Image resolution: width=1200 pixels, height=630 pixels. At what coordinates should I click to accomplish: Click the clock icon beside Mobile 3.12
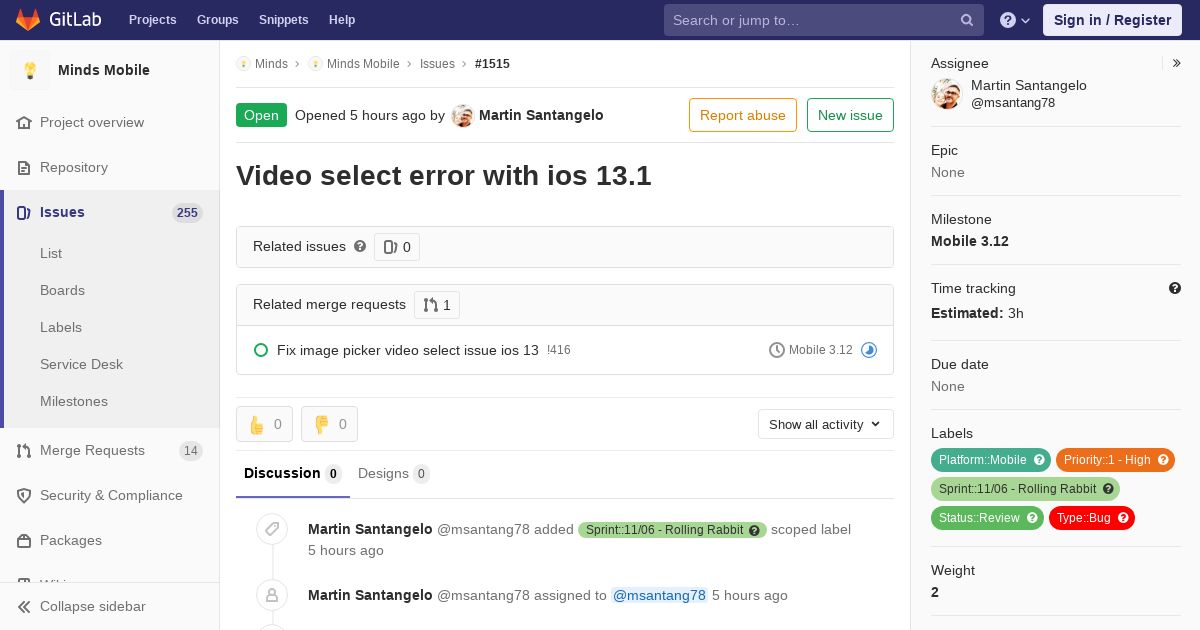point(777,350)
